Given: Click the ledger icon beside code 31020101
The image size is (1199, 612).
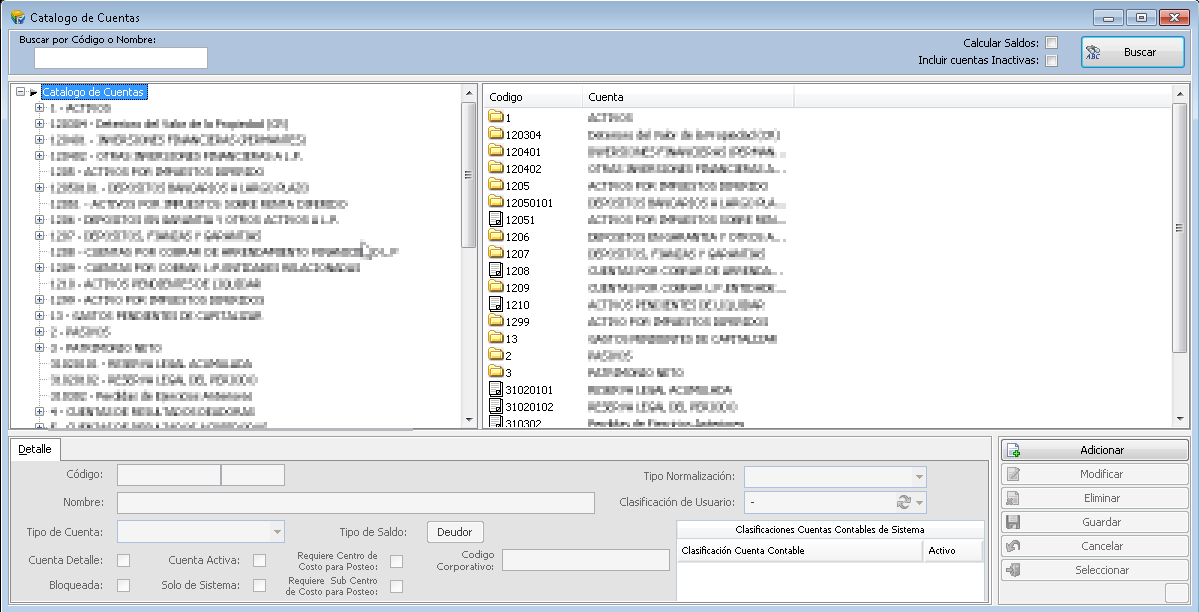Looking at the screenshot, I should [x=497, y=390].
